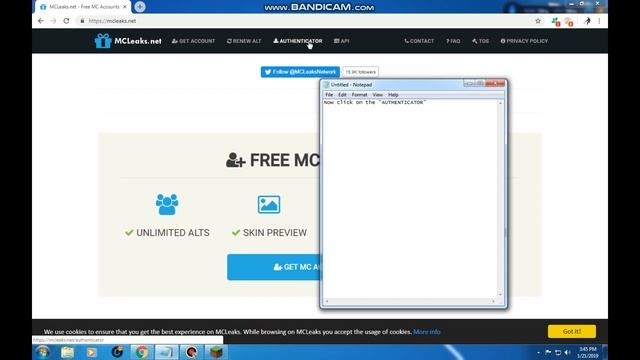Click the red-badged extension icon
This screenshot has height=360, width=640.
click(569, 21)
